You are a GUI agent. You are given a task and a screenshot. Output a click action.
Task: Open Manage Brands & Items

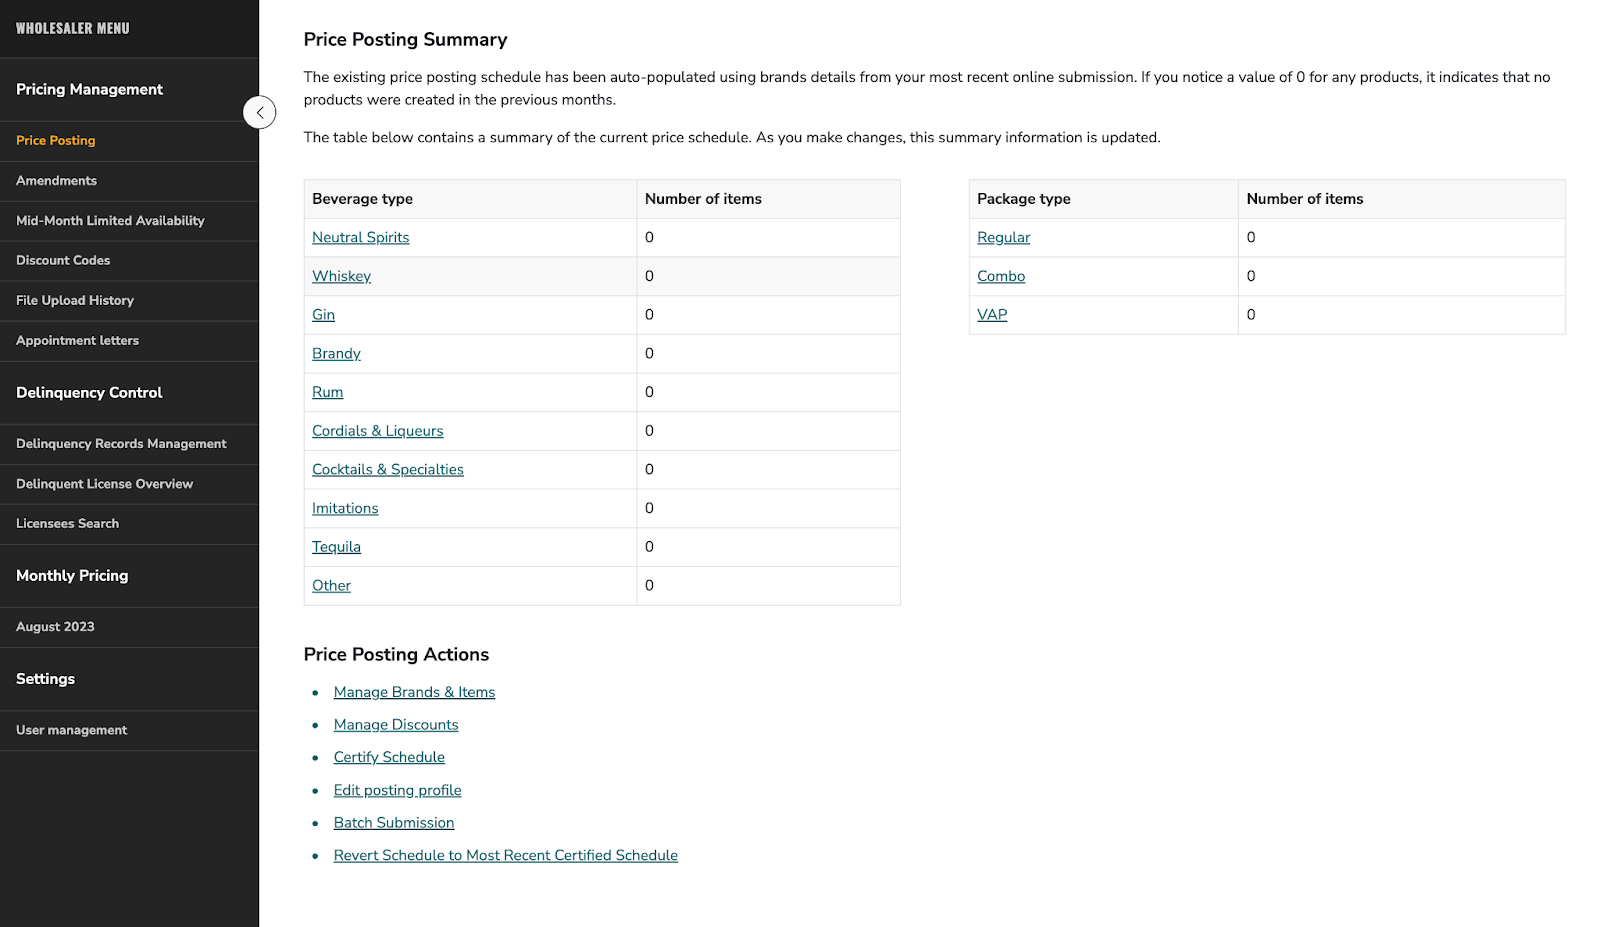click(414, 692)
